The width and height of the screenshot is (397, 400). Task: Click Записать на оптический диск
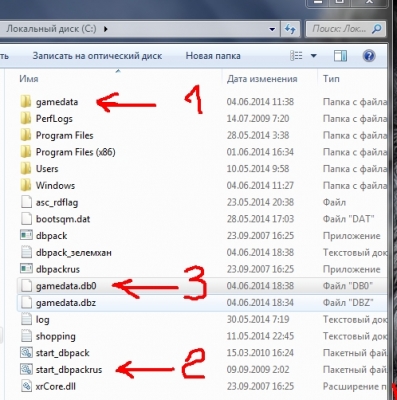(97, 56)
